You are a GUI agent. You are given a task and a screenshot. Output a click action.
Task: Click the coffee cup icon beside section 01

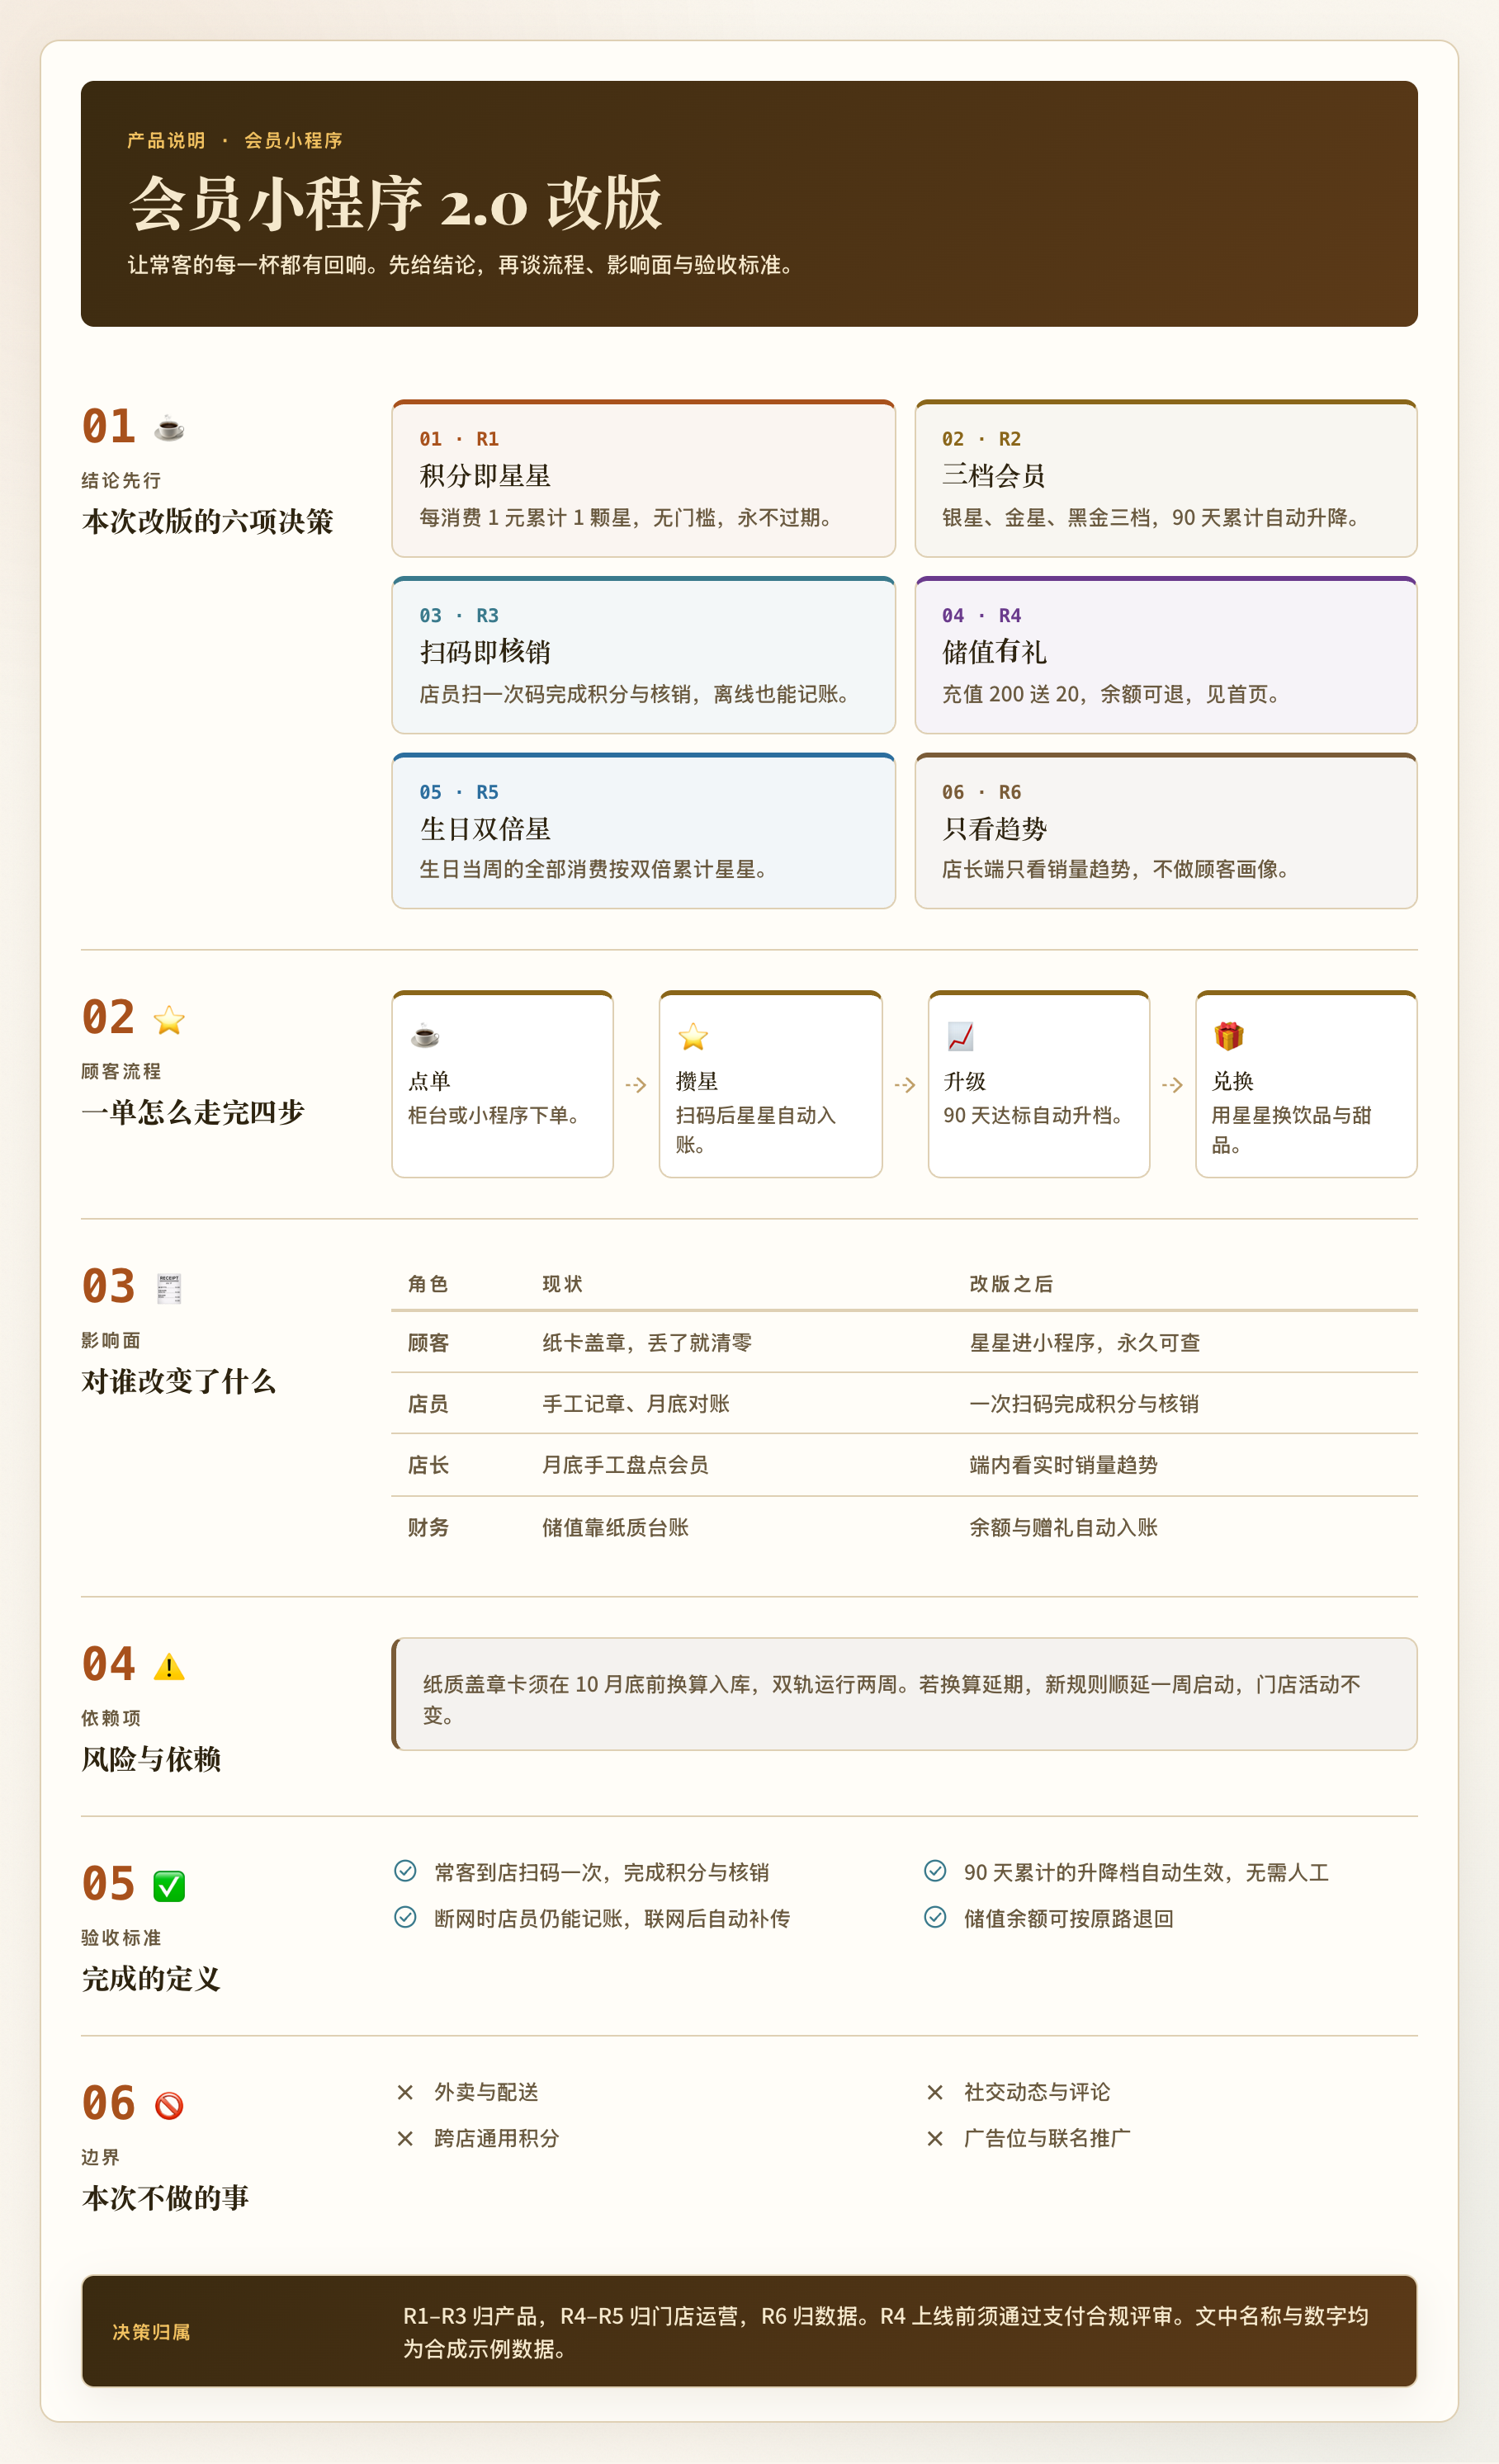pyautogui.click(x=169, y=428)
